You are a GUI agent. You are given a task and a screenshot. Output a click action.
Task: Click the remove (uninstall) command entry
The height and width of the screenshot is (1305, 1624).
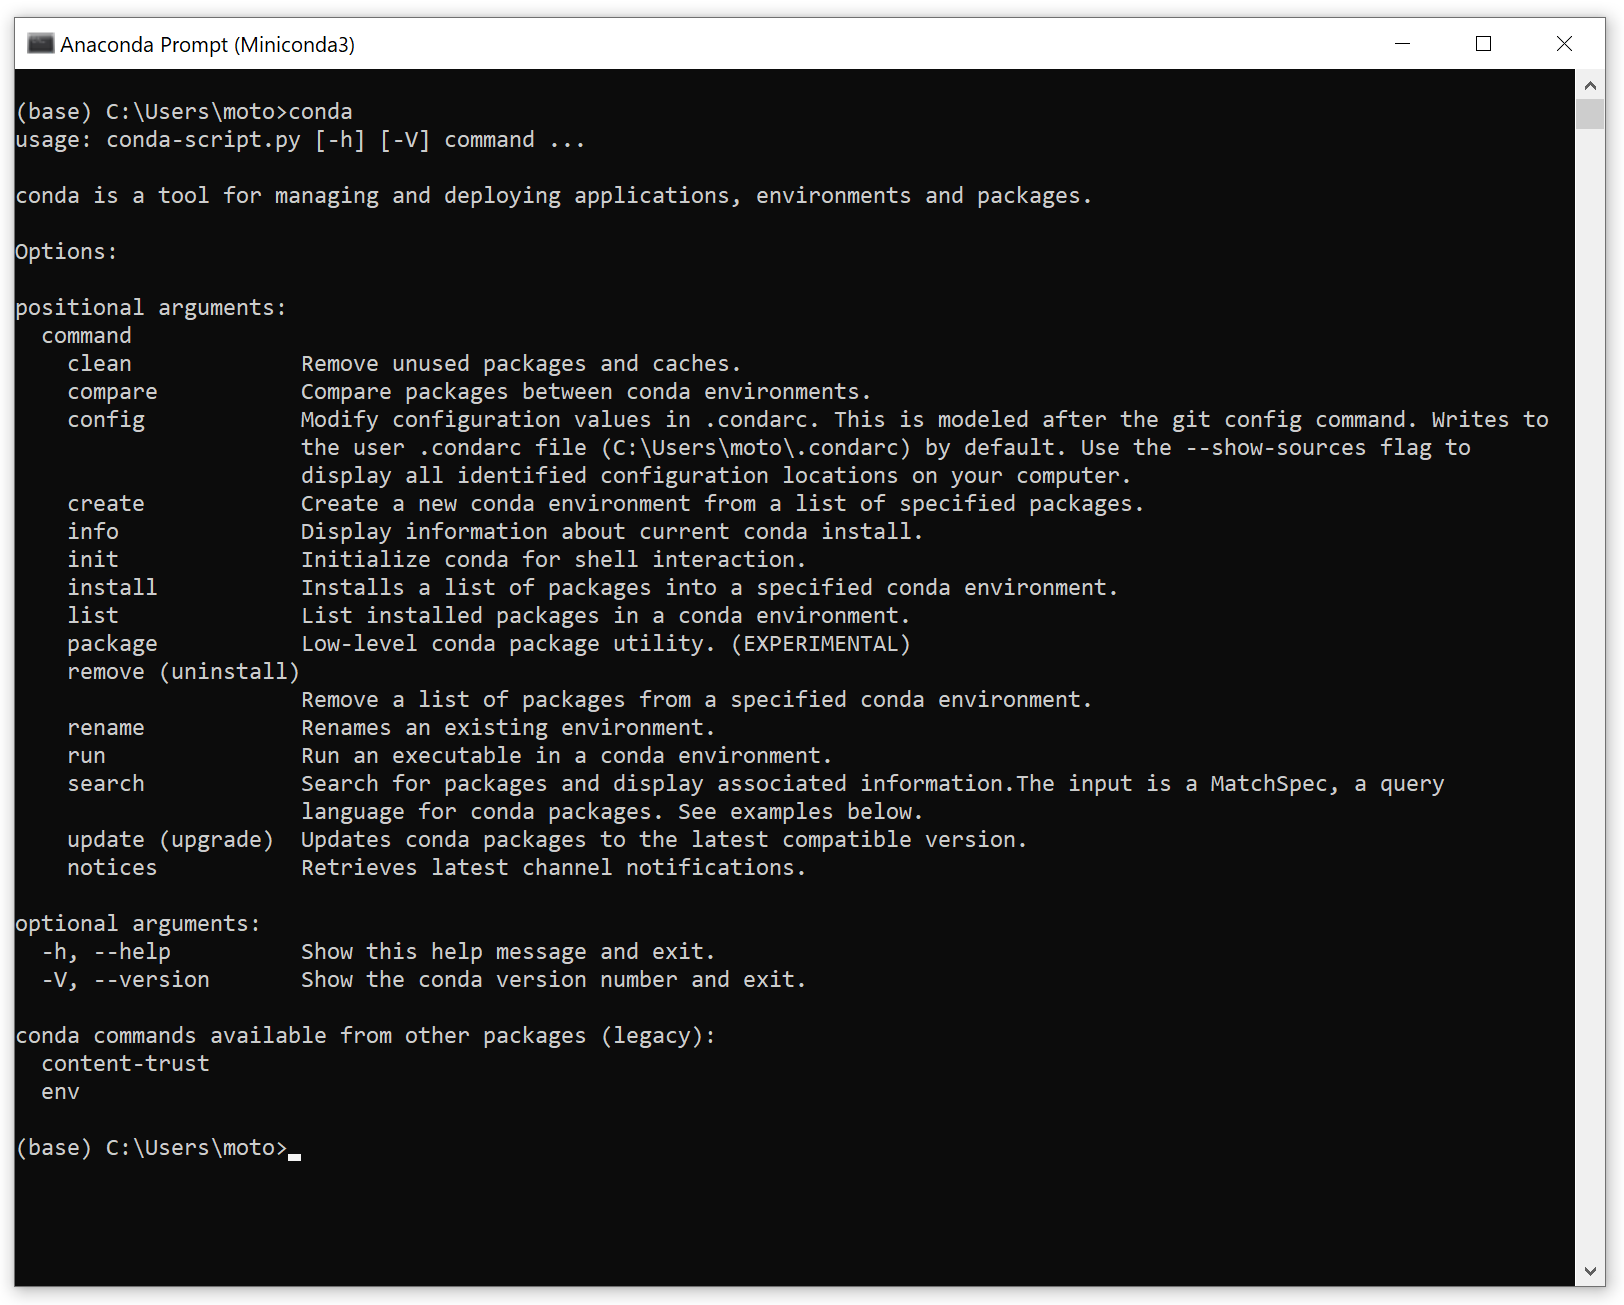click(182, 671)
